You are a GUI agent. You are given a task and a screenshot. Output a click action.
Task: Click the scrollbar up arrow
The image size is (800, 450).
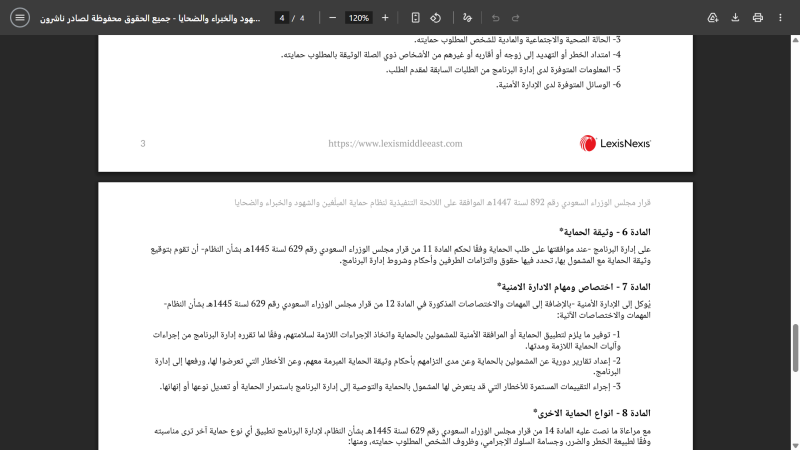(795, 40)
